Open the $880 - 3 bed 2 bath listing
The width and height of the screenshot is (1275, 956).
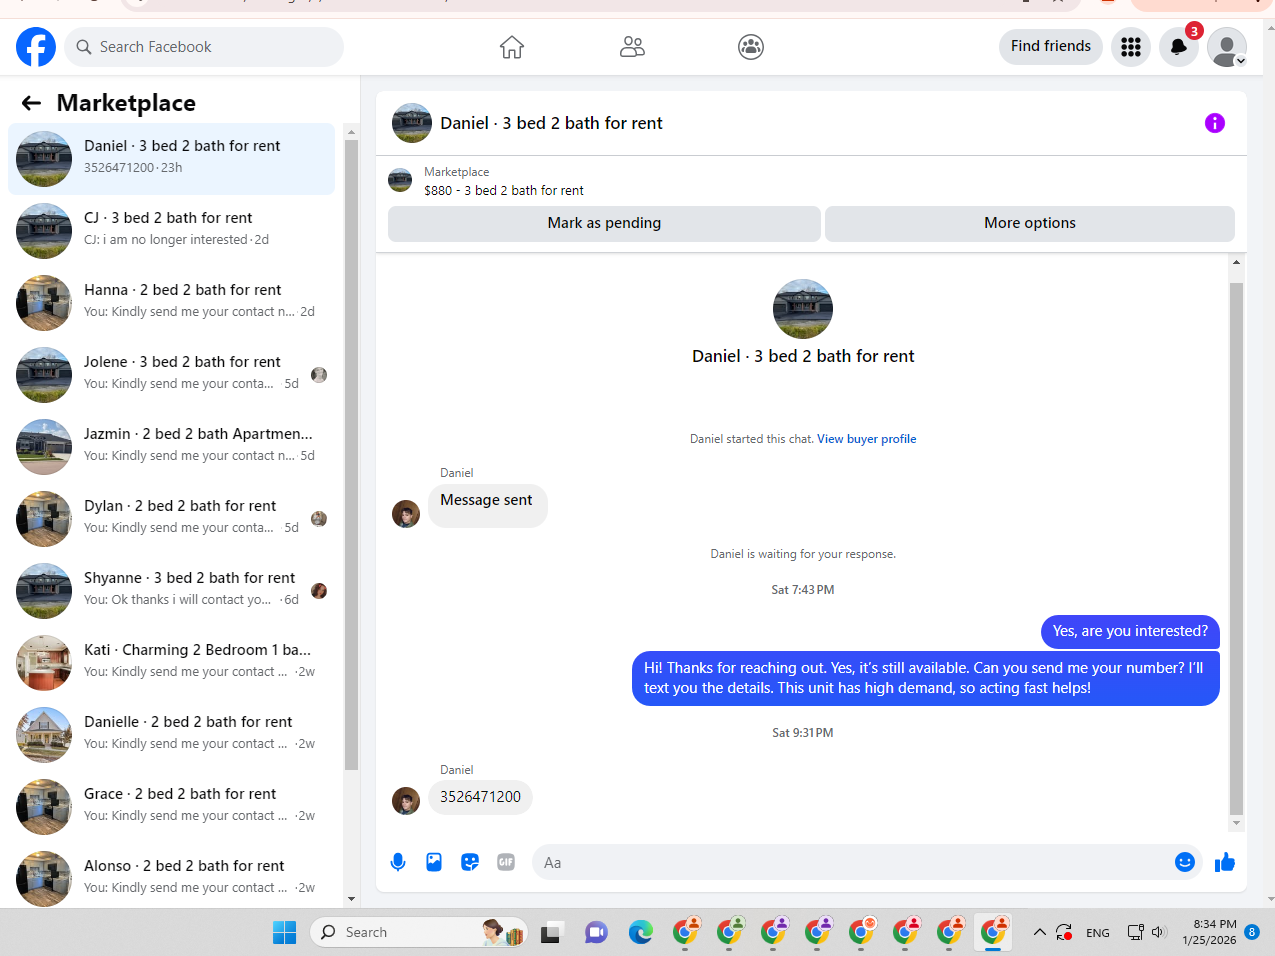(504, 190)
